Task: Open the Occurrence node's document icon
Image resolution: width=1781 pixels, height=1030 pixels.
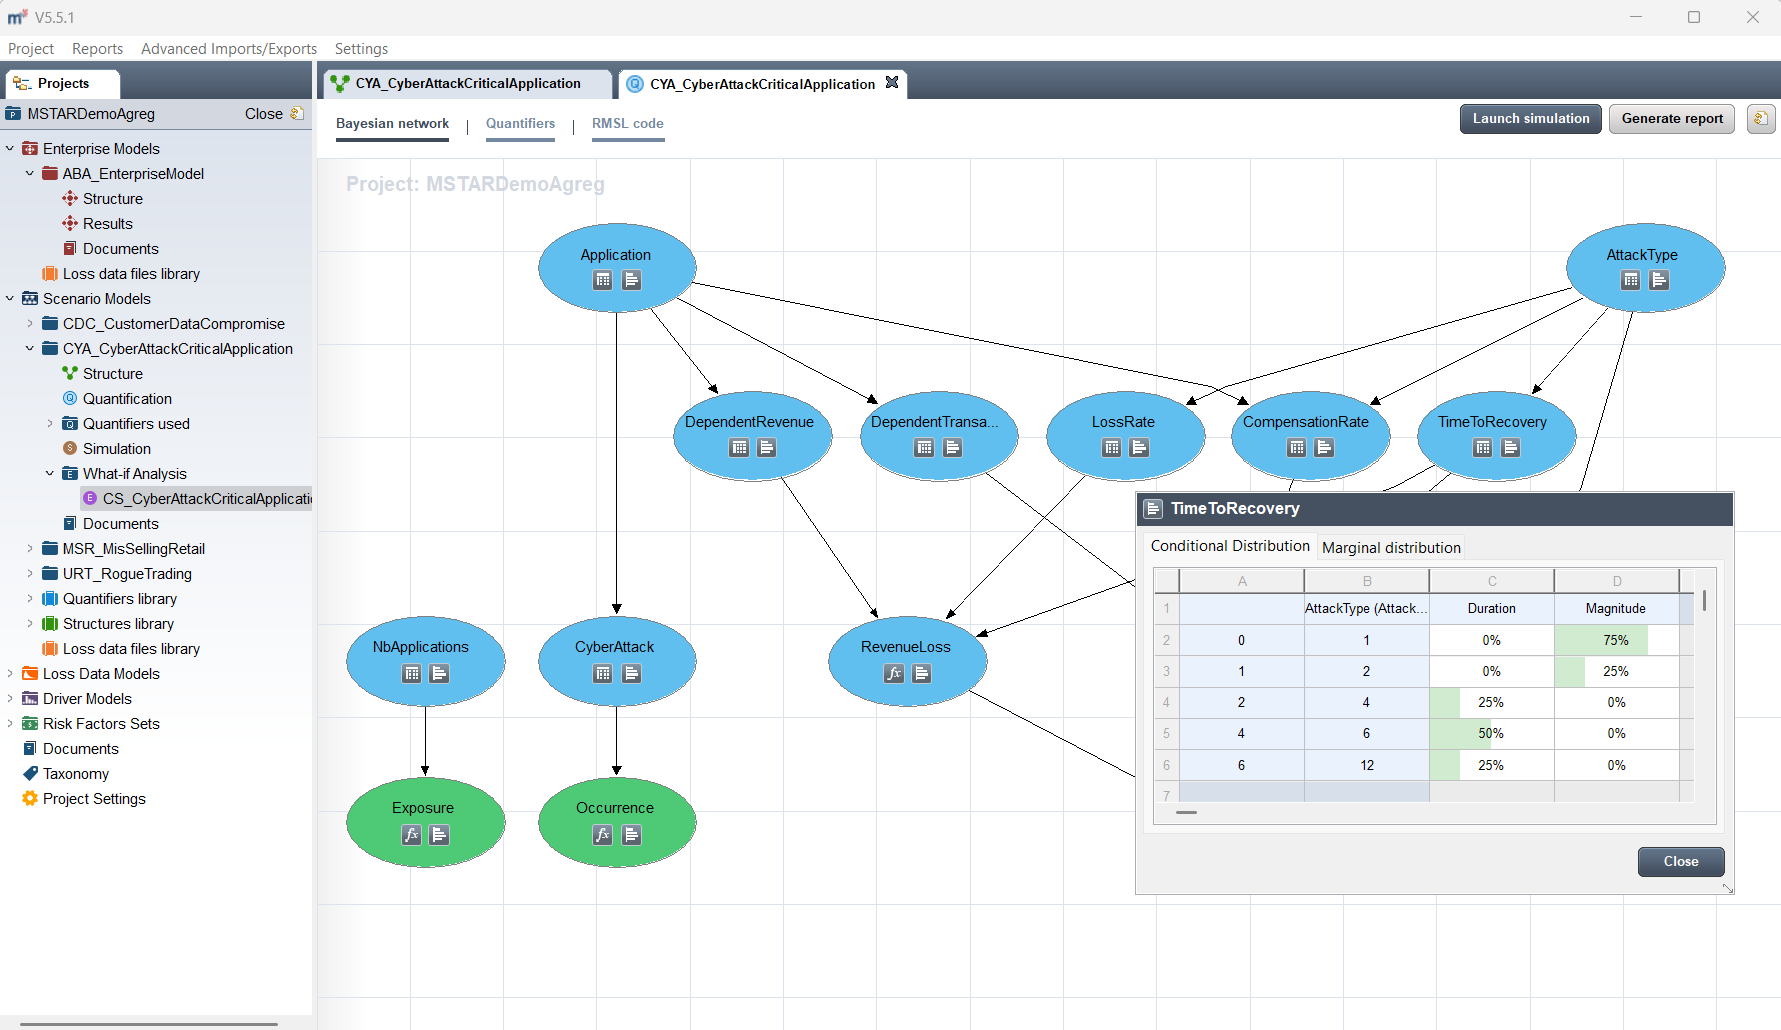Action: point(632,834)
